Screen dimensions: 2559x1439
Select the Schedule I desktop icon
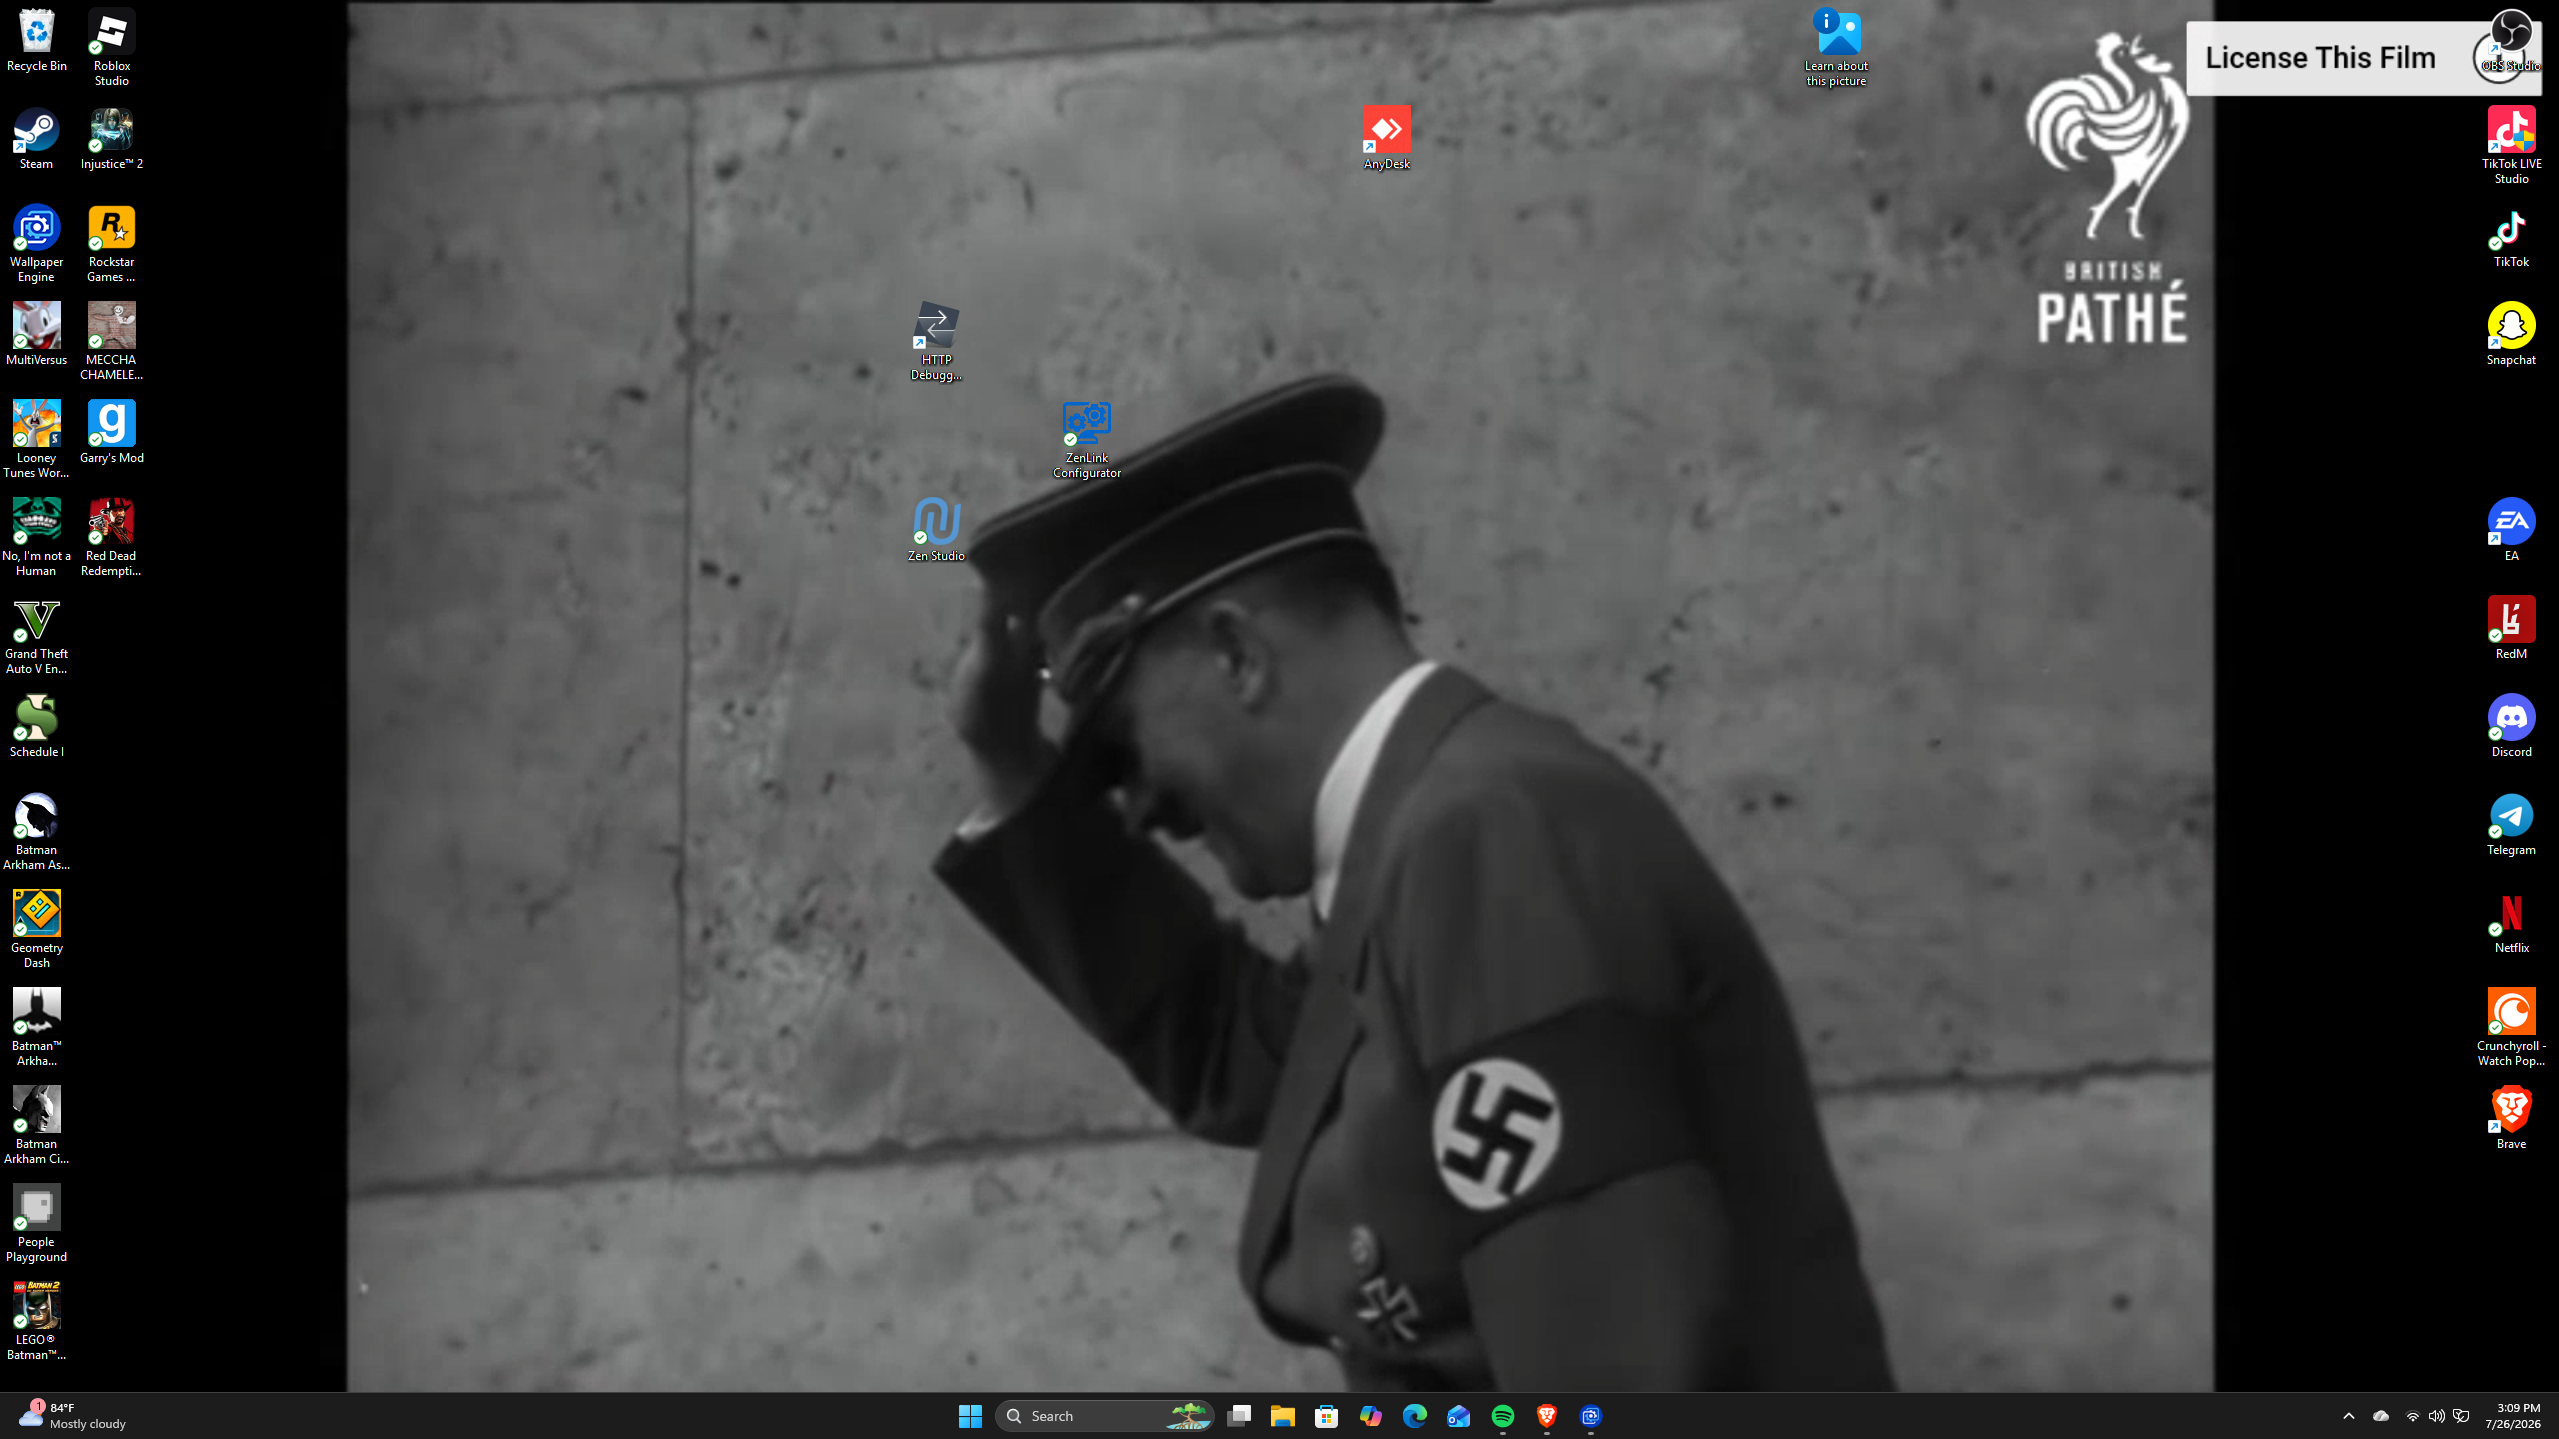click(x=37, y=727)
